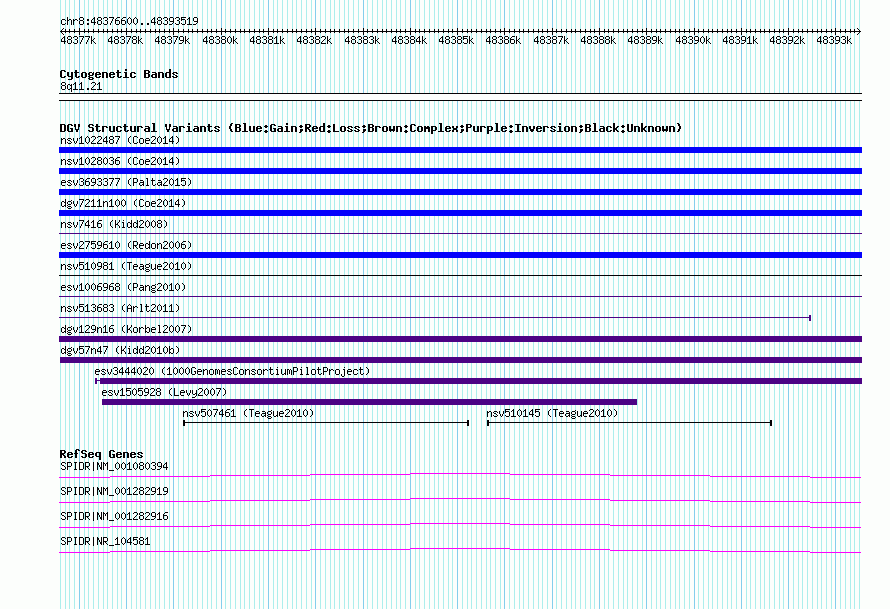
Task: Open variant dgv7211n100 (Coe2014)
Action: (123, 203)
